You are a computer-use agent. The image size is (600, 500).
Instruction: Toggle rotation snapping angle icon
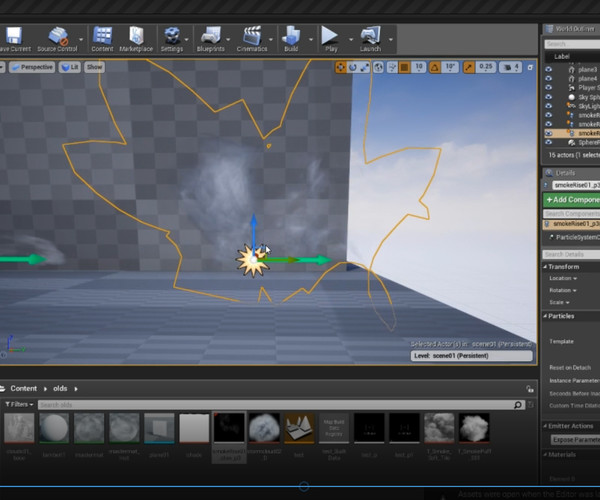click(x=435, y=67)
